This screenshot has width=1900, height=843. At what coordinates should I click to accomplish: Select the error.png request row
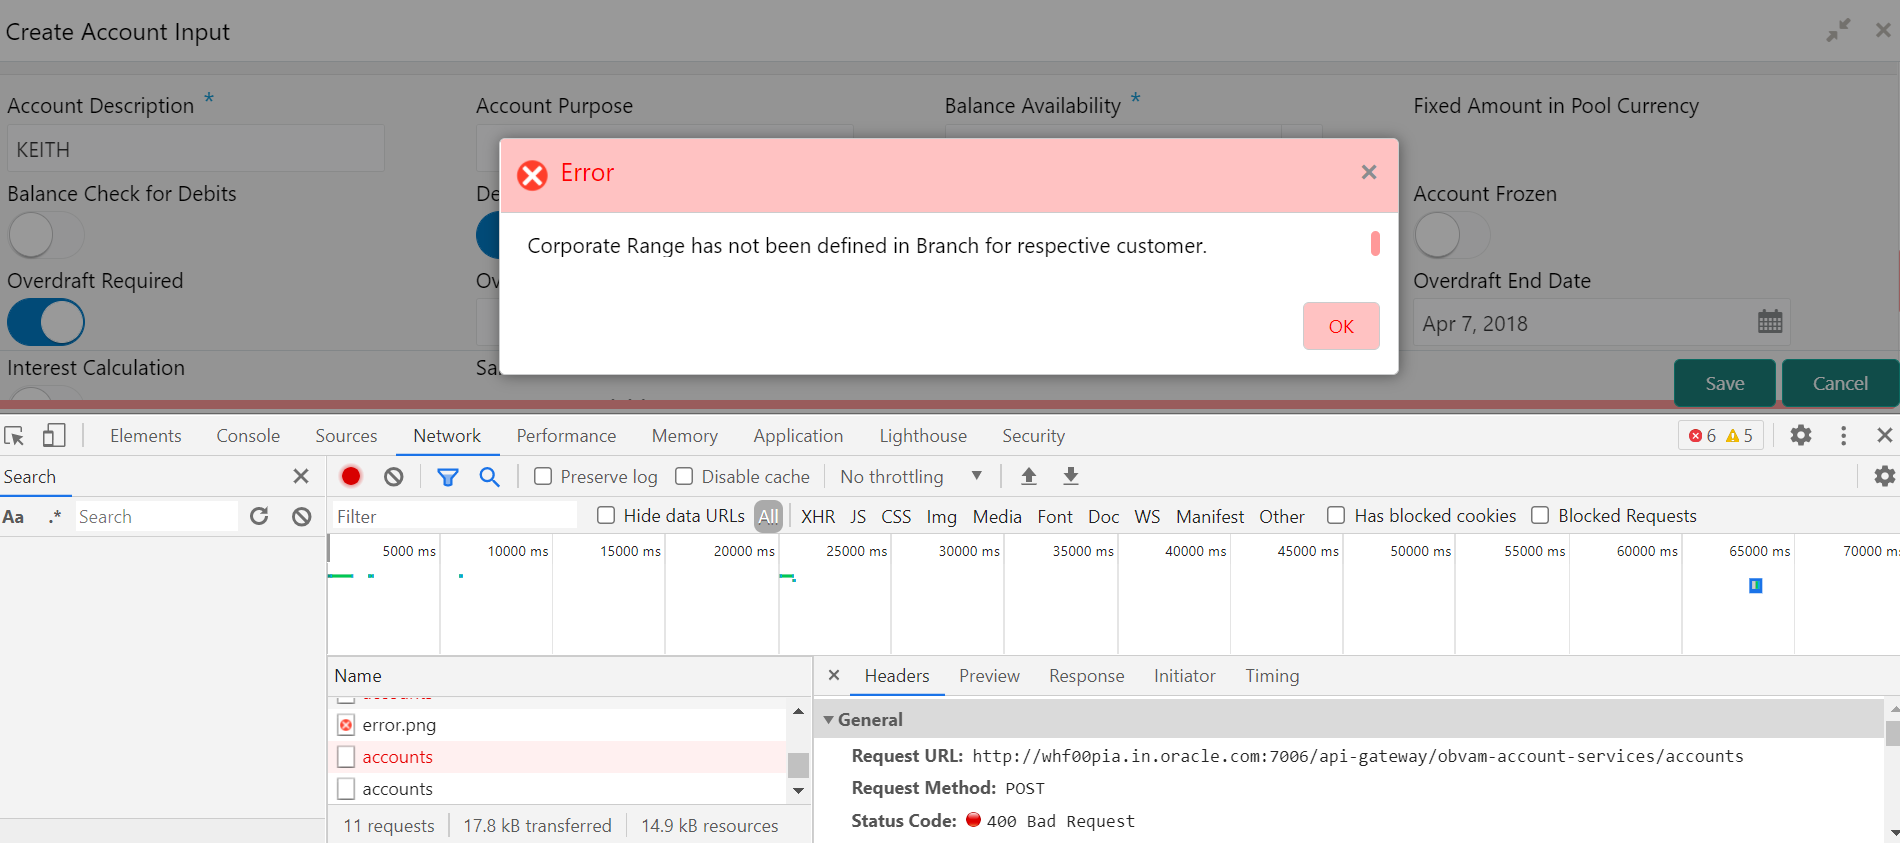click(558, 725)
